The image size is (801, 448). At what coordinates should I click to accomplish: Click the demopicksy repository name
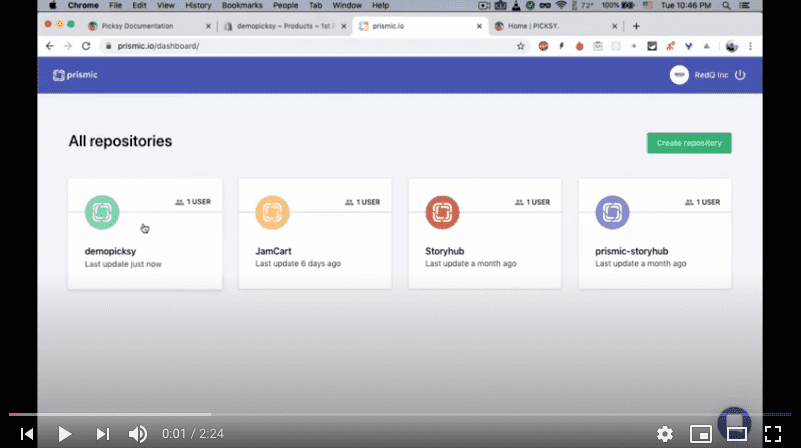click(x=110, y=251)
